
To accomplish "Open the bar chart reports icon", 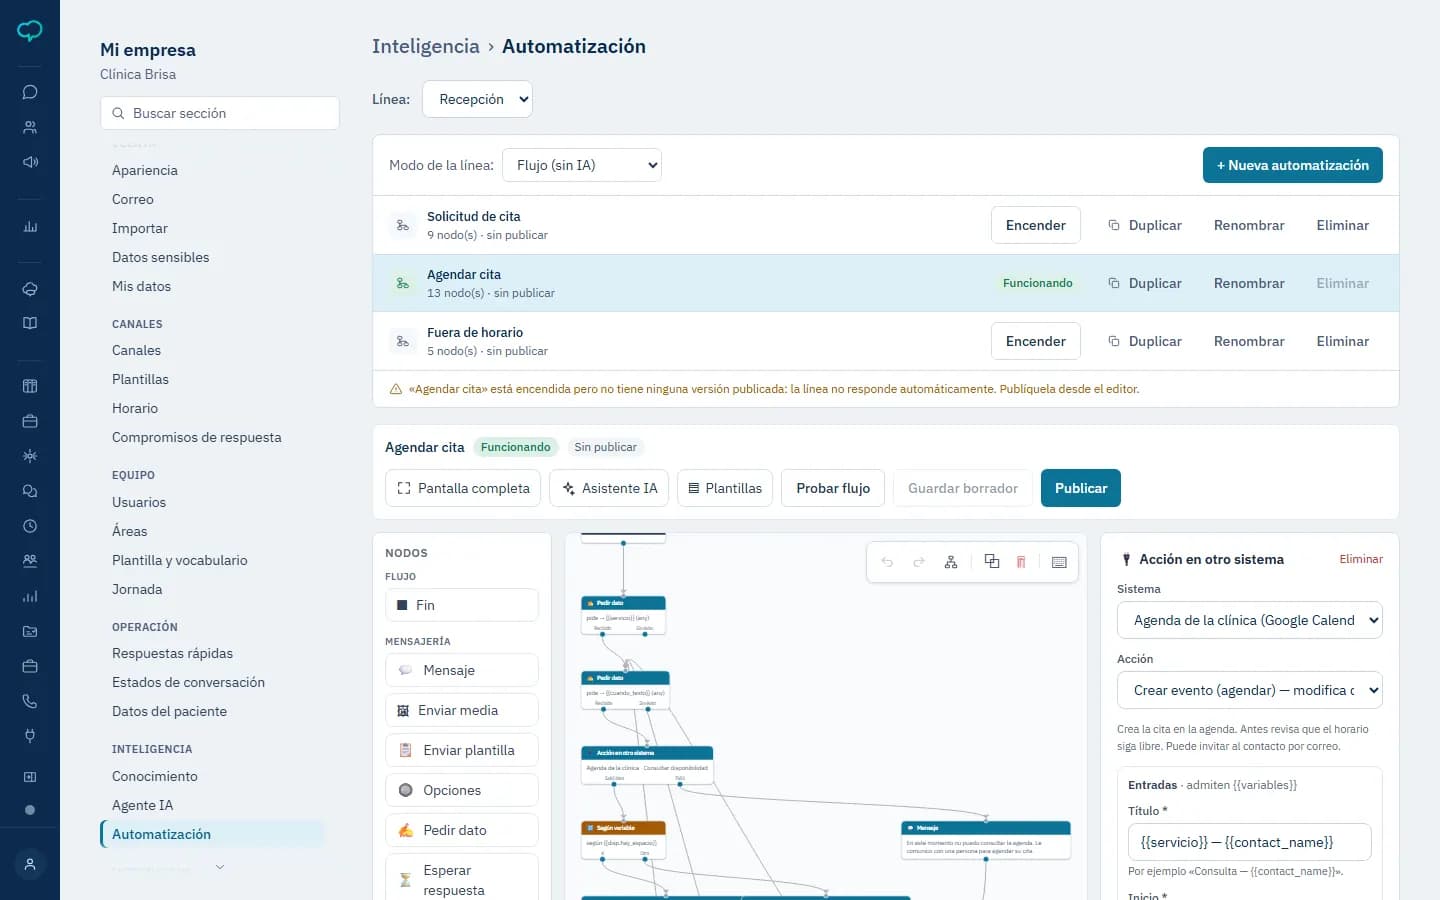I will [30, 227].
